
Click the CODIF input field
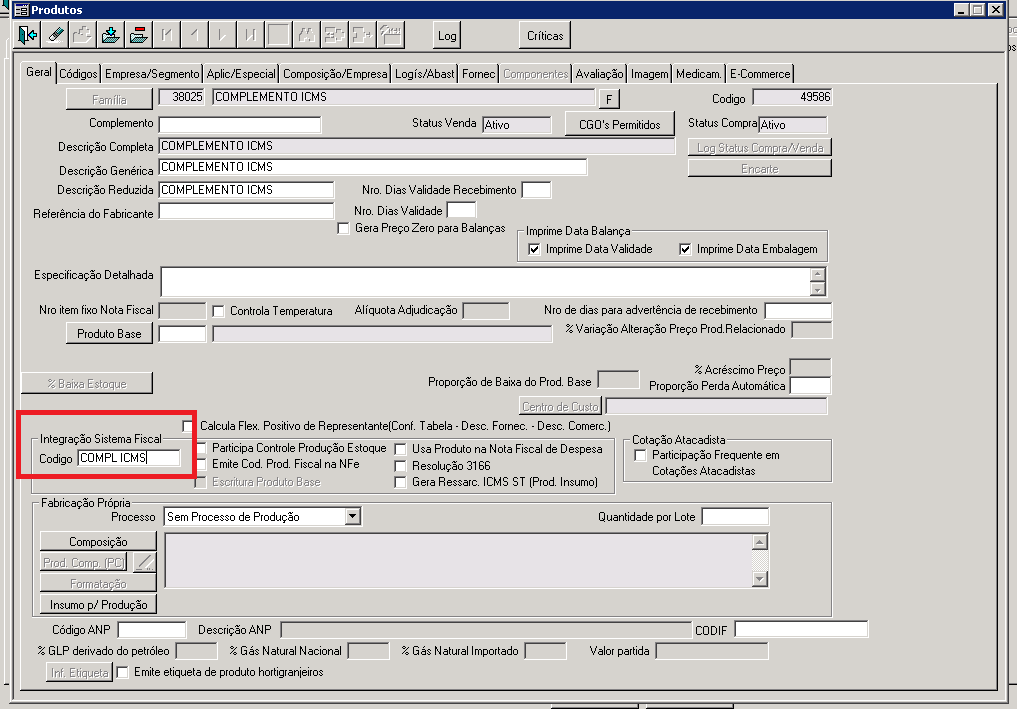point(801,630)
